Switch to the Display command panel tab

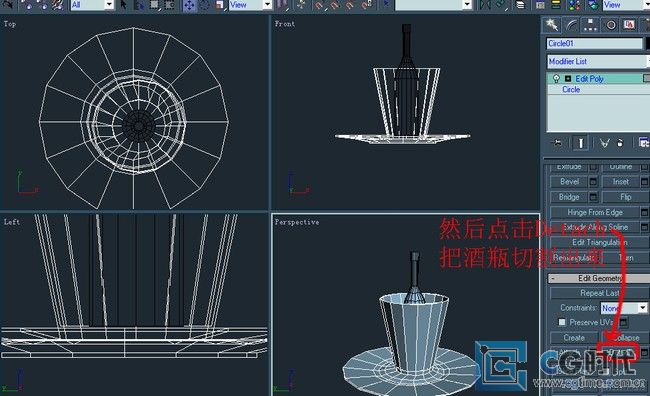(x=629, y=24)
